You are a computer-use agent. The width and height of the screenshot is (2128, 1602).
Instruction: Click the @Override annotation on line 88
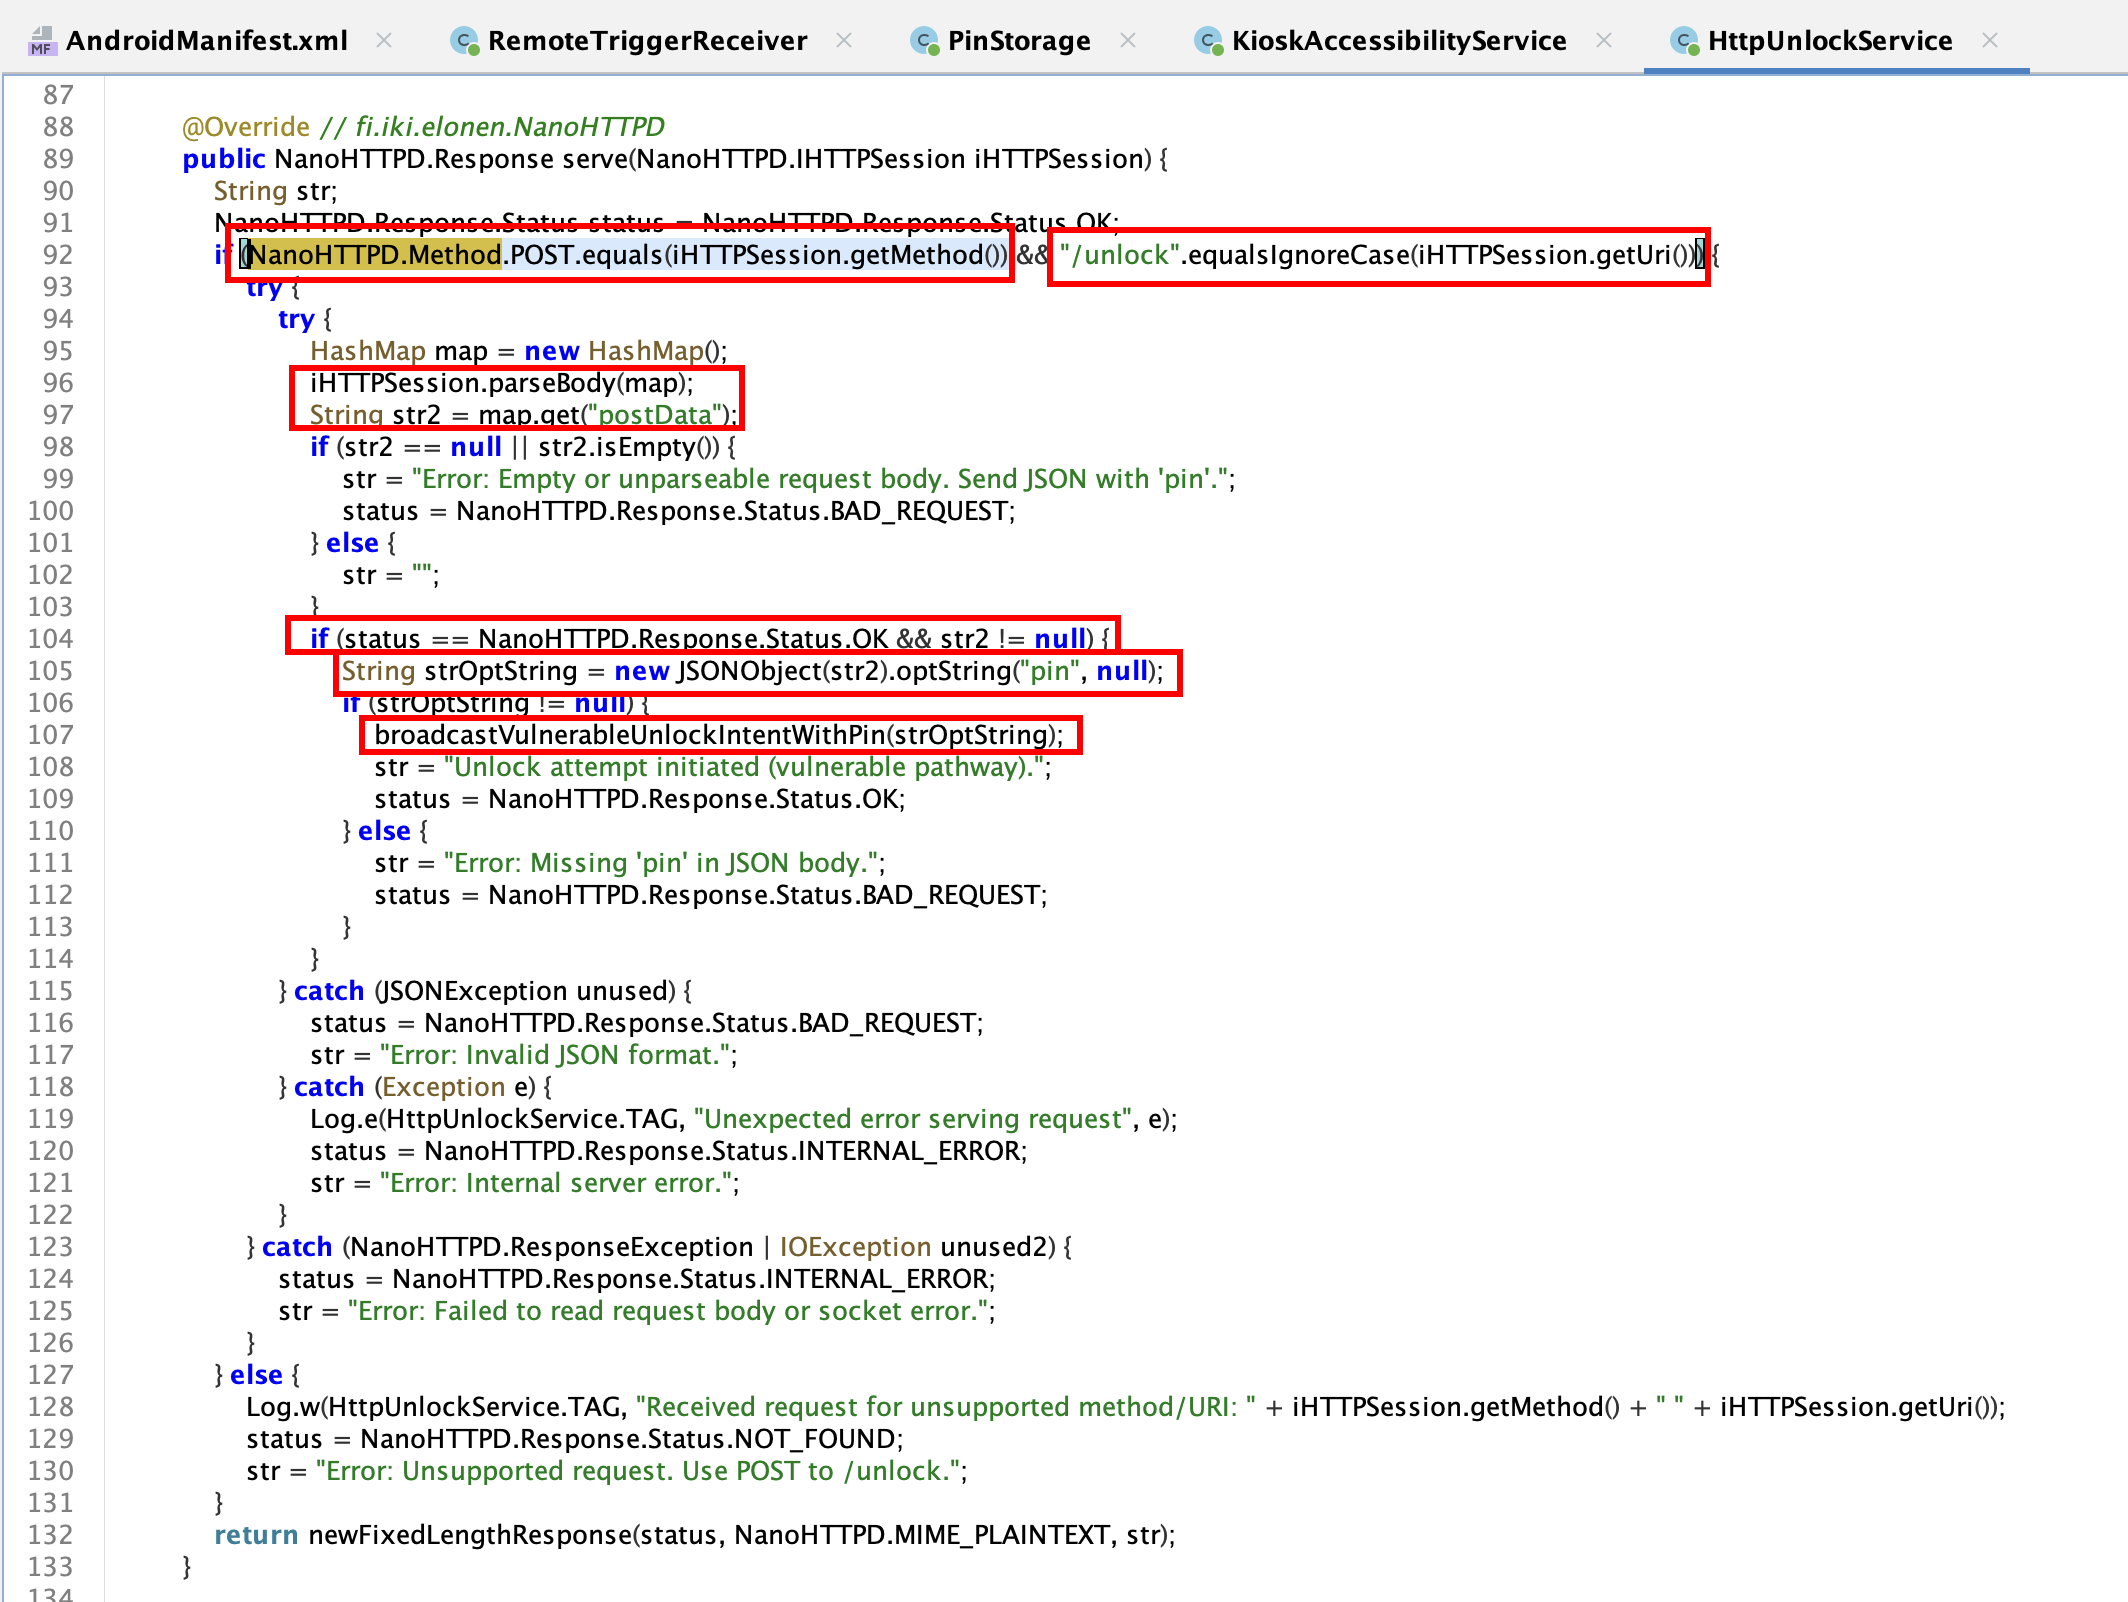[x=246, y=127]
